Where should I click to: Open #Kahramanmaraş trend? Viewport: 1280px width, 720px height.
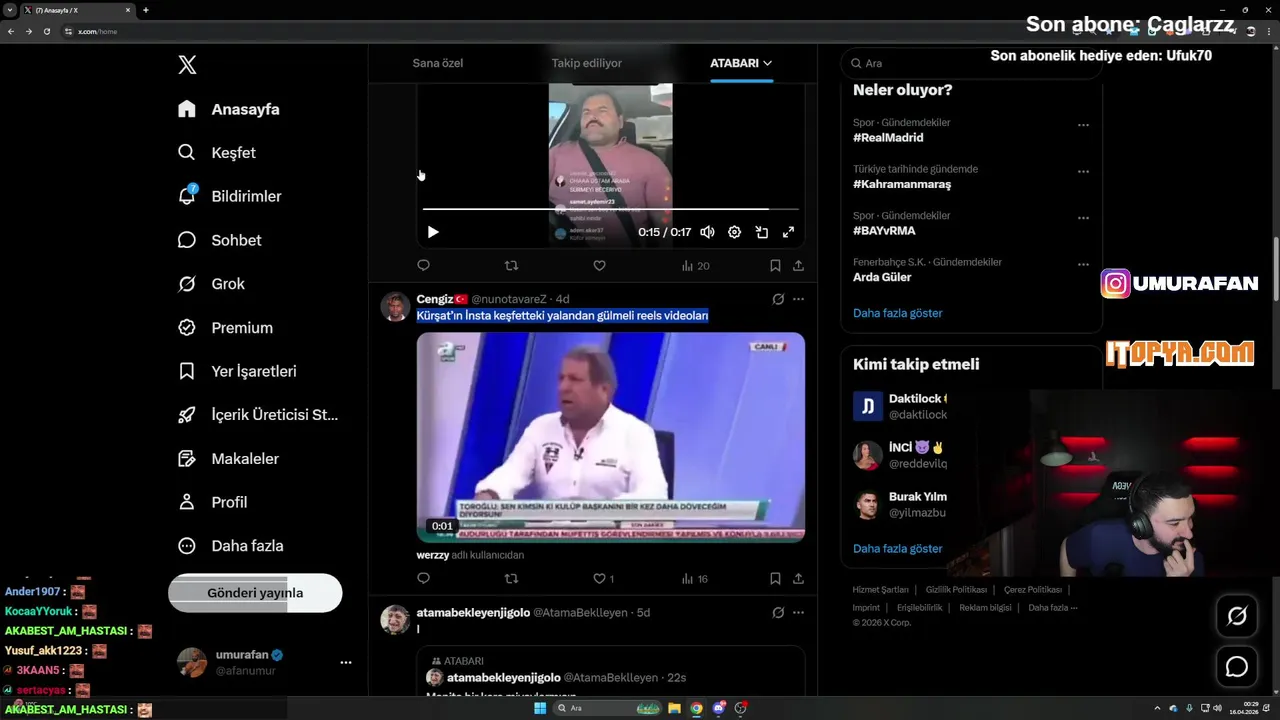(902, 184)
